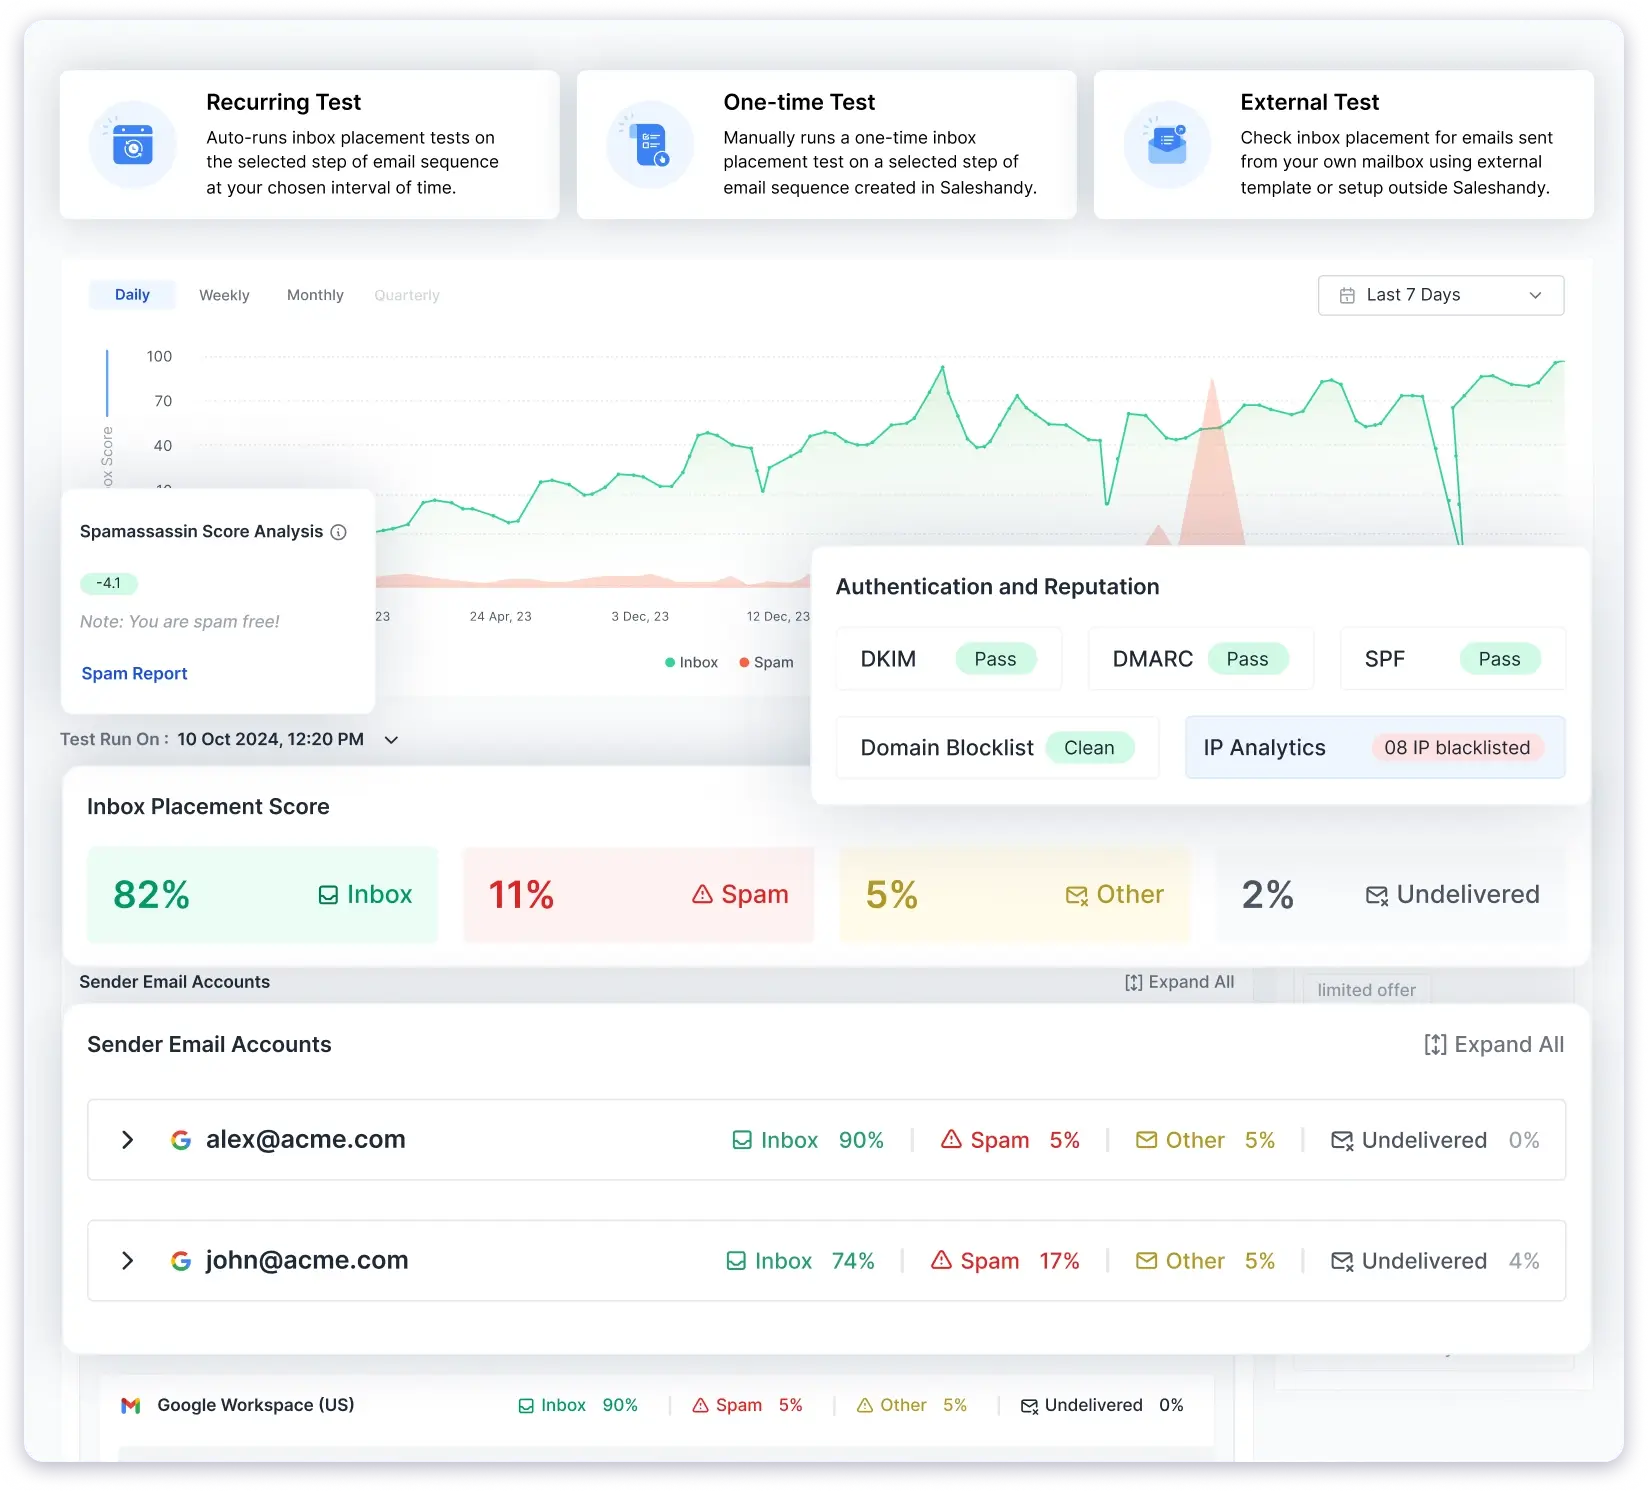Switch to the Monthly tab
The height and width of the screenshot is (1491, 1648).
pos(315,295)
